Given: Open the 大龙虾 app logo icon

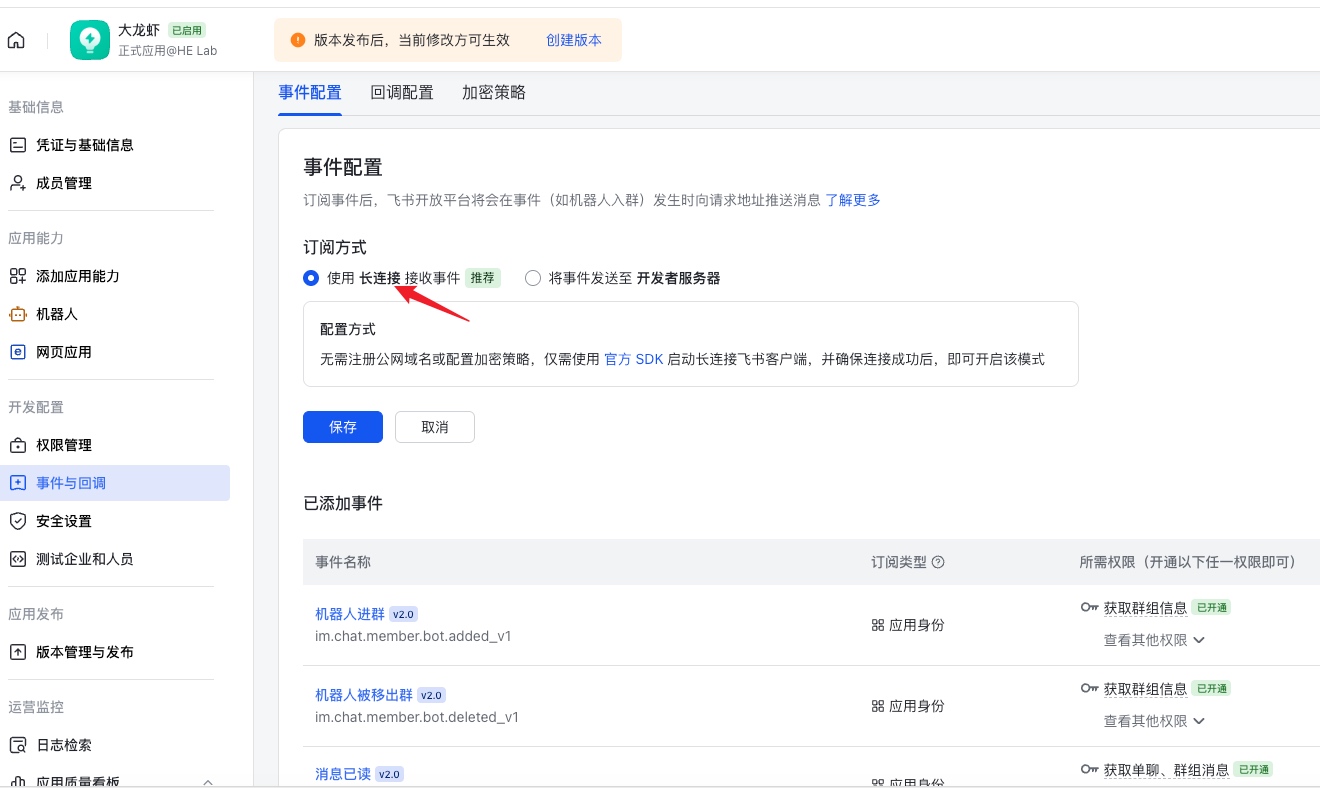Looking at the screenshot, I should point(90,40).
